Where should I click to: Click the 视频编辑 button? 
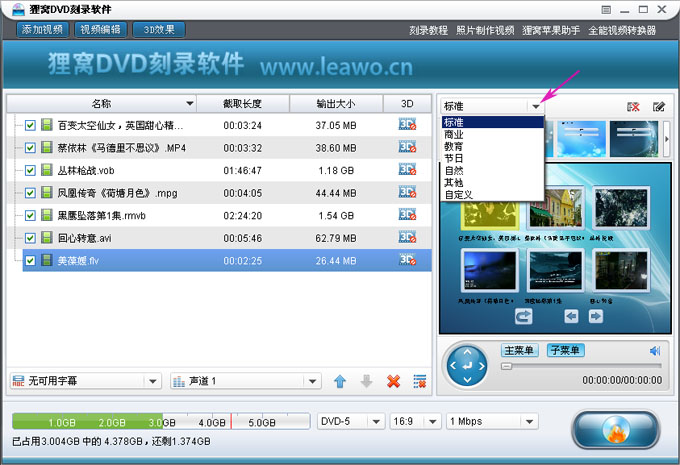[x=101, y=29]
